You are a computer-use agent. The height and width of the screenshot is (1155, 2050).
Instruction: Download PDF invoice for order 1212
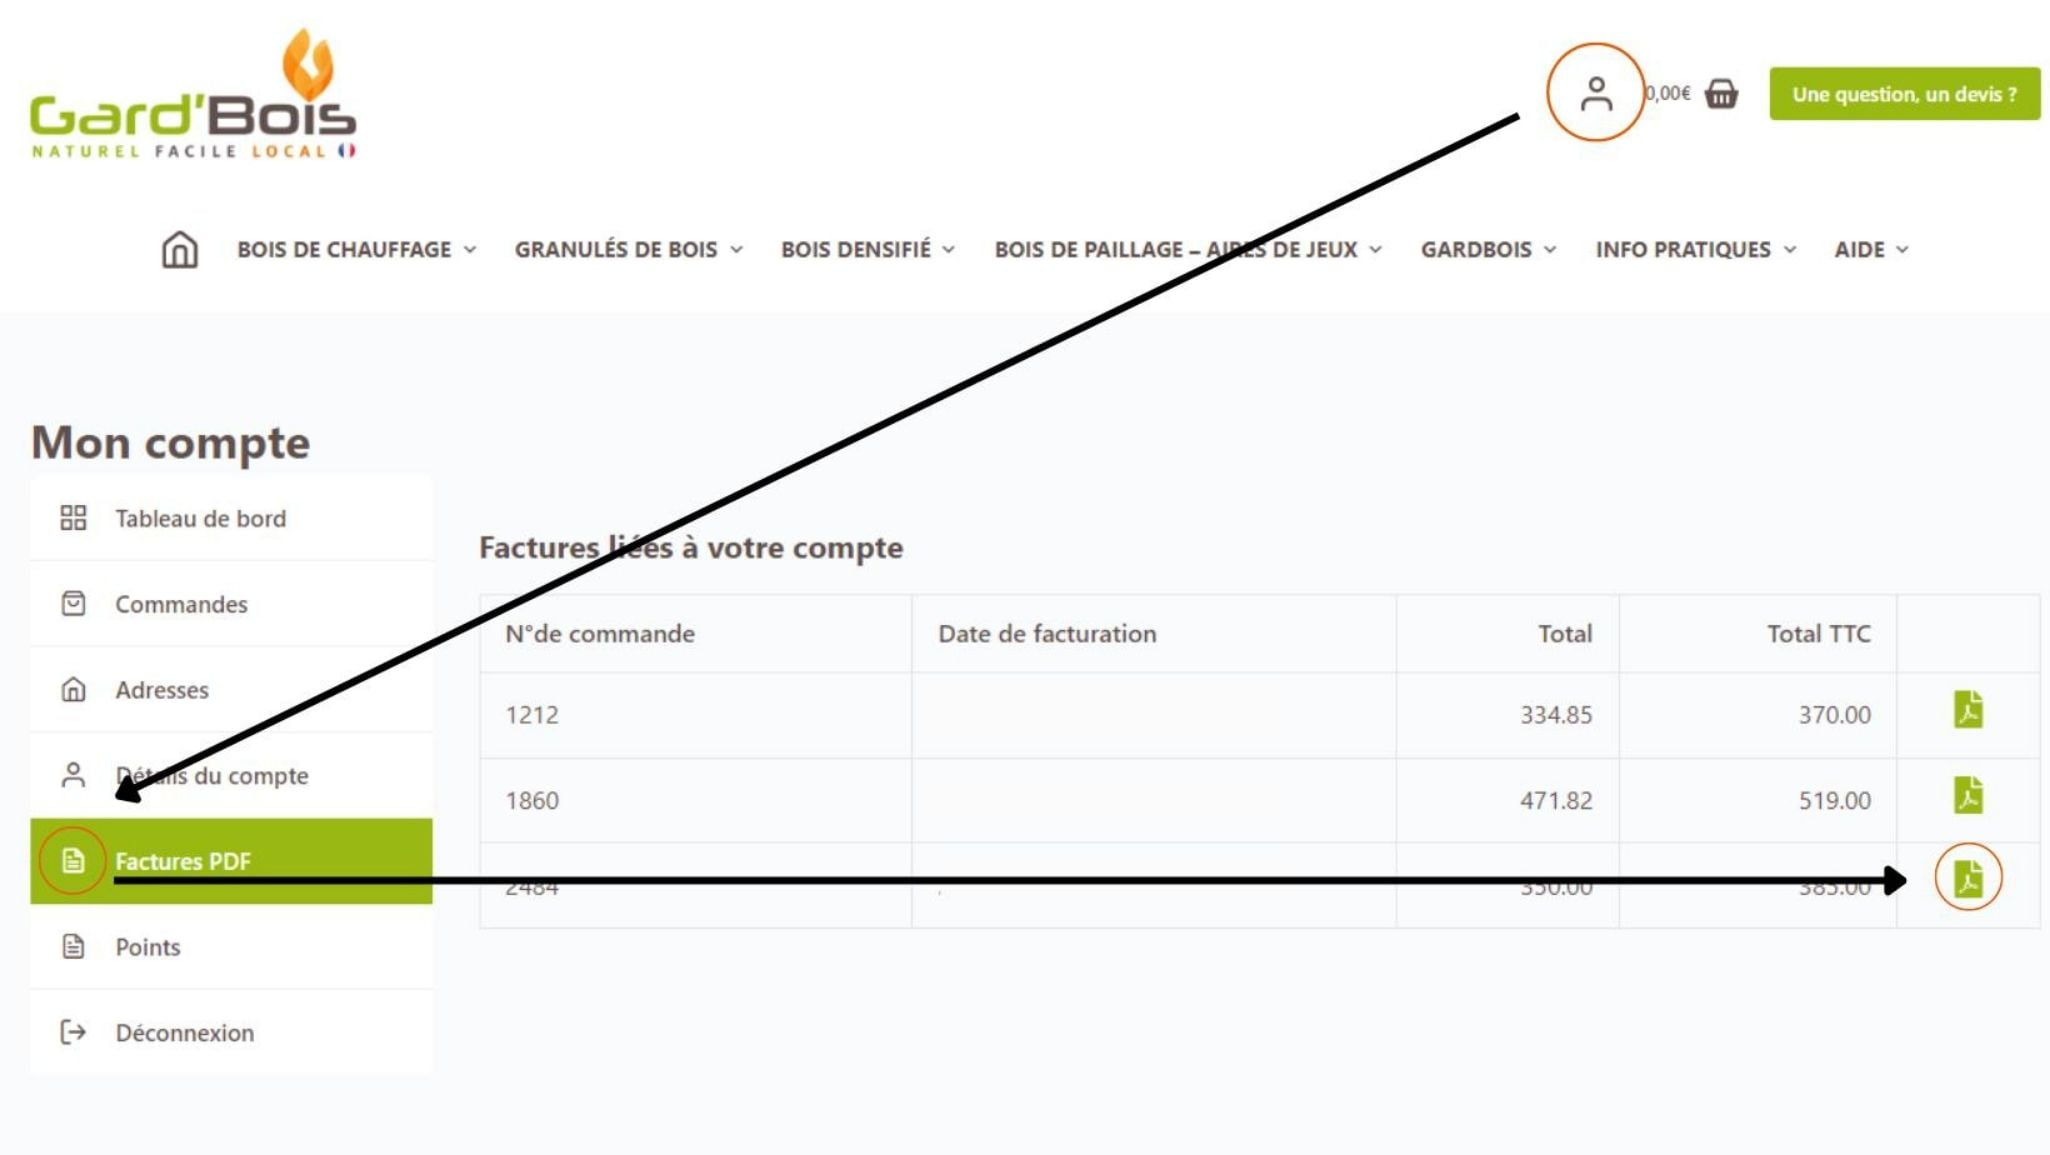point(1967,711)
